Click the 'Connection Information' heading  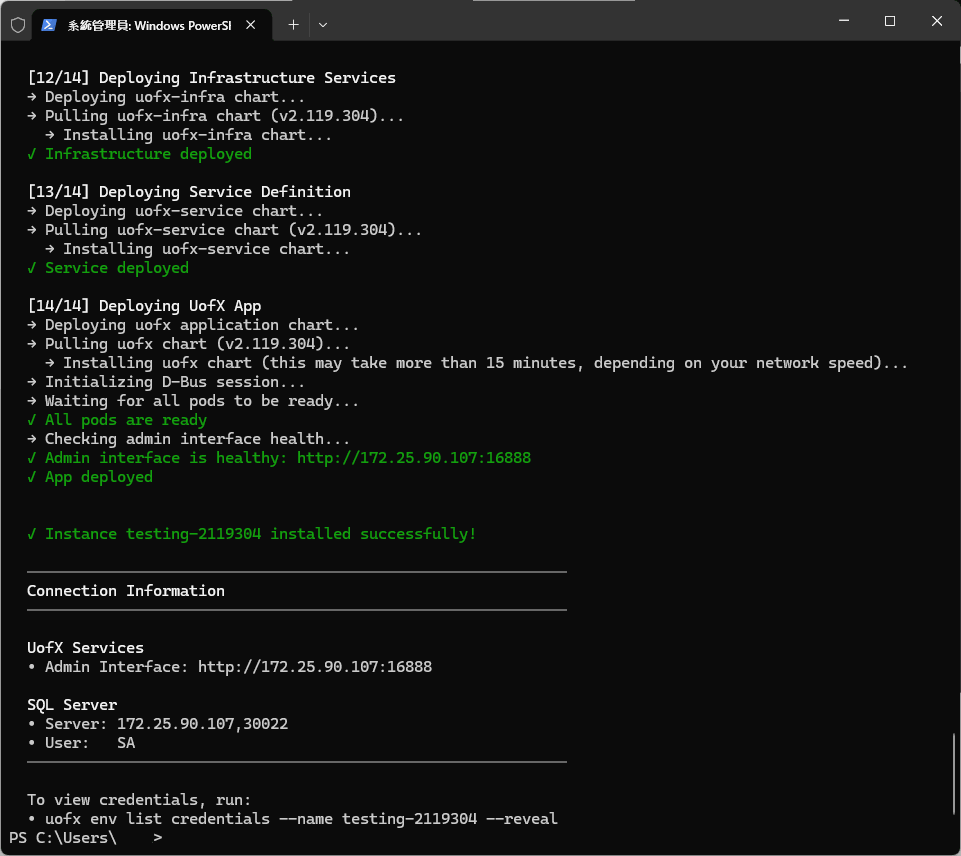pos(126,591)
